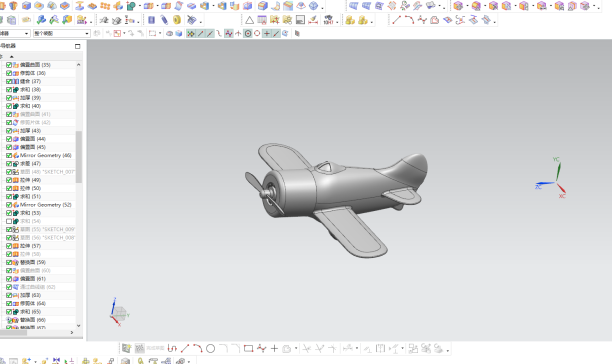612x364 pixels.
Task: Click the name column sort arrow in navigator
Action: 12,57
